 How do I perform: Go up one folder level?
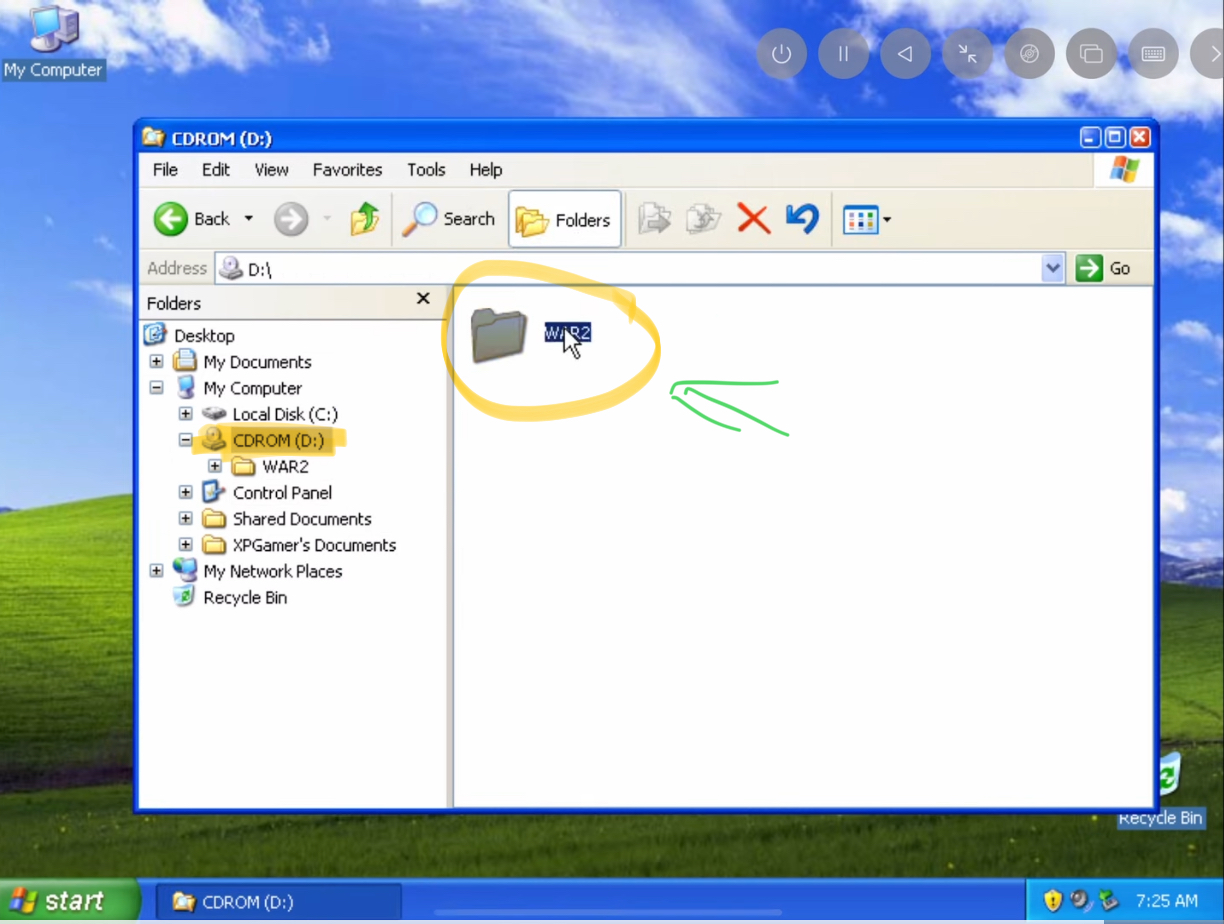tap(365, 218)
